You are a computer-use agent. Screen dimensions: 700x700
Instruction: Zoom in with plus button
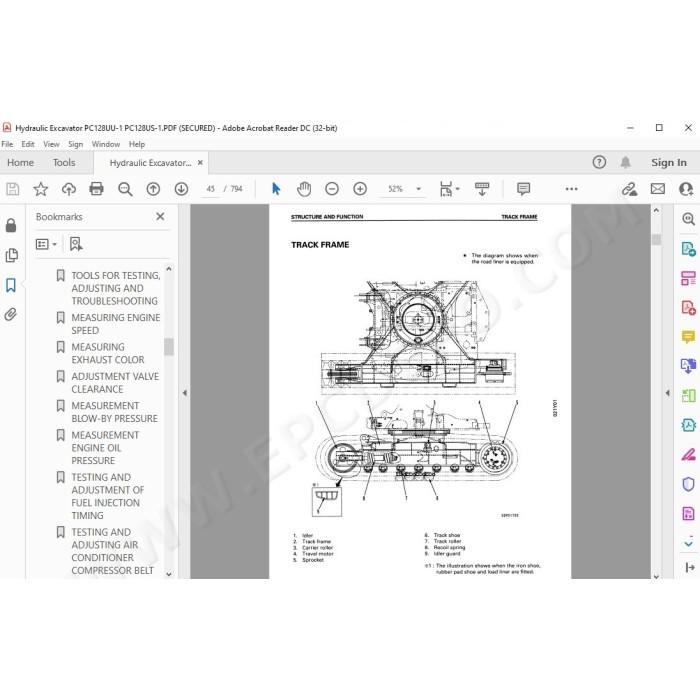tap(360, 189)
